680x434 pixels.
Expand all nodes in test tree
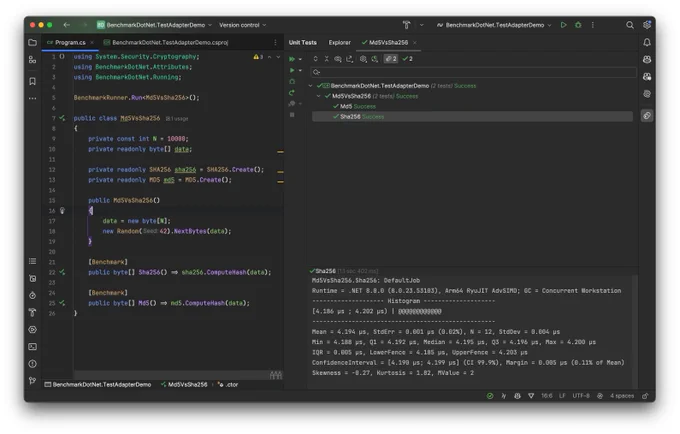tap(315, 59)
